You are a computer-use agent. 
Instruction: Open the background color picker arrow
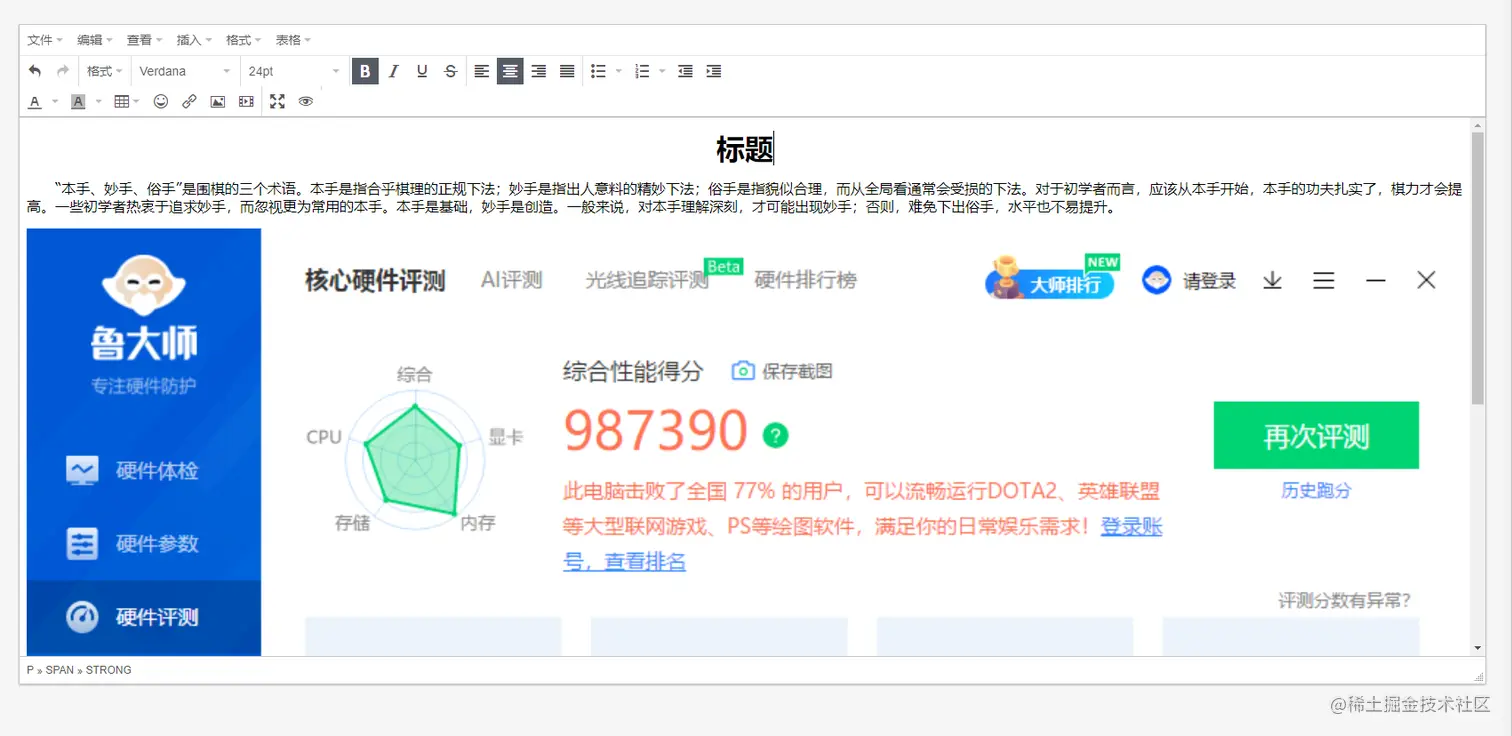(99, 101)
